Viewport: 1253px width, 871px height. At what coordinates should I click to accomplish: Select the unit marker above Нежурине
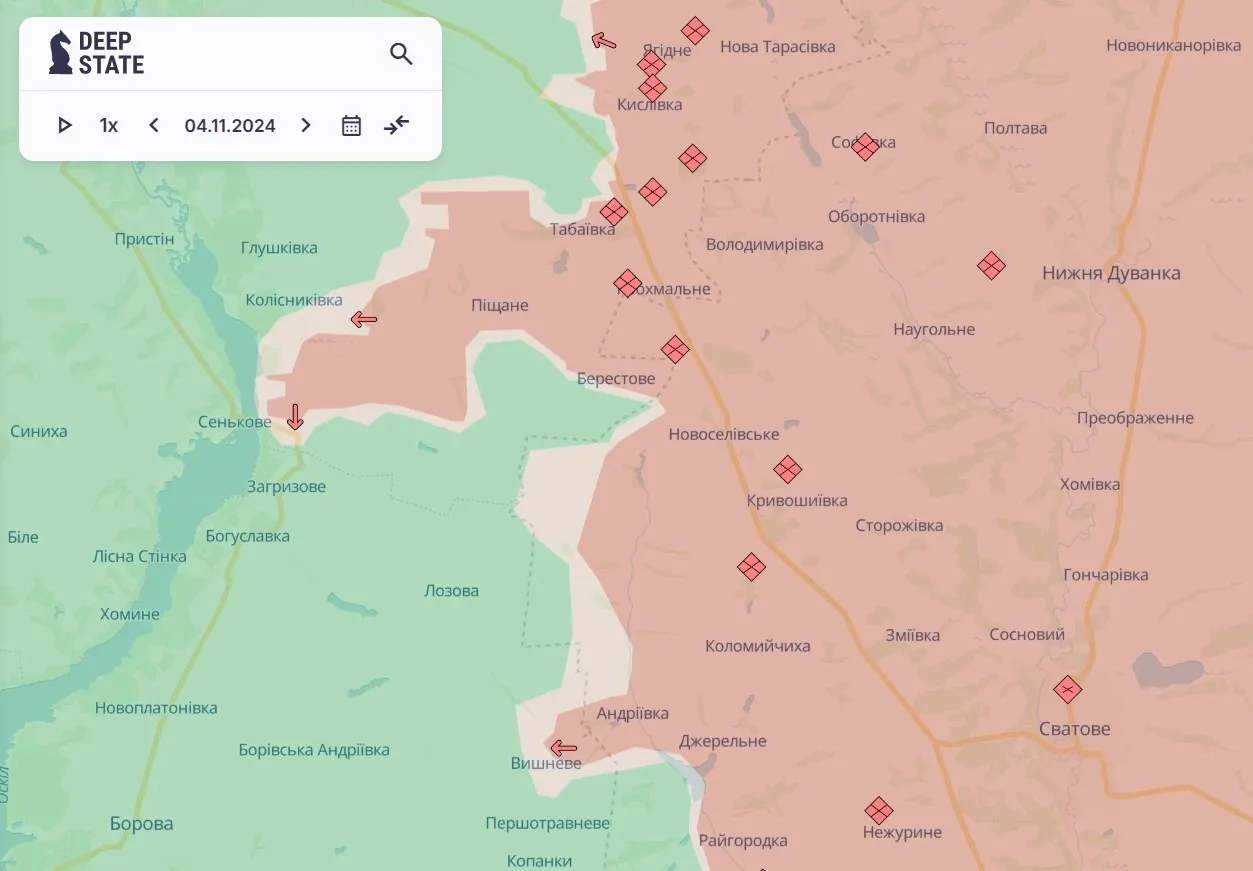tap(879, 810)
